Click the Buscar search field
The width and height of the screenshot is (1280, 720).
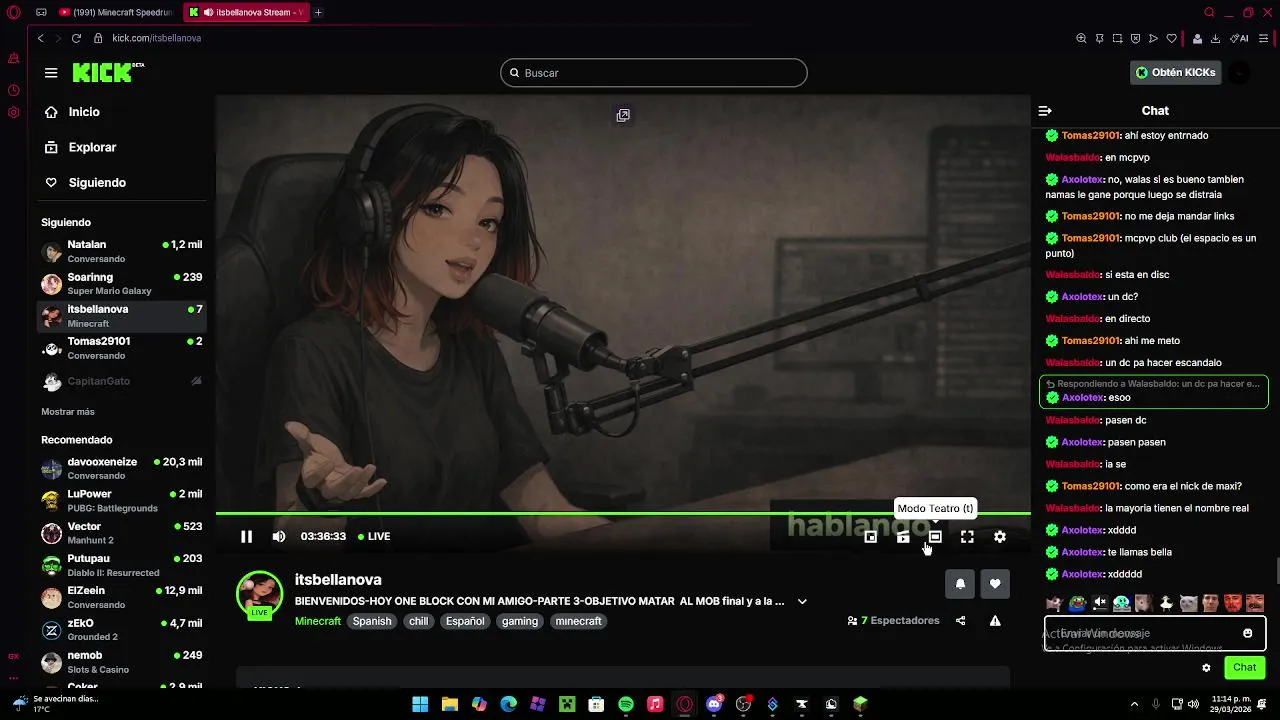(654, 73)
